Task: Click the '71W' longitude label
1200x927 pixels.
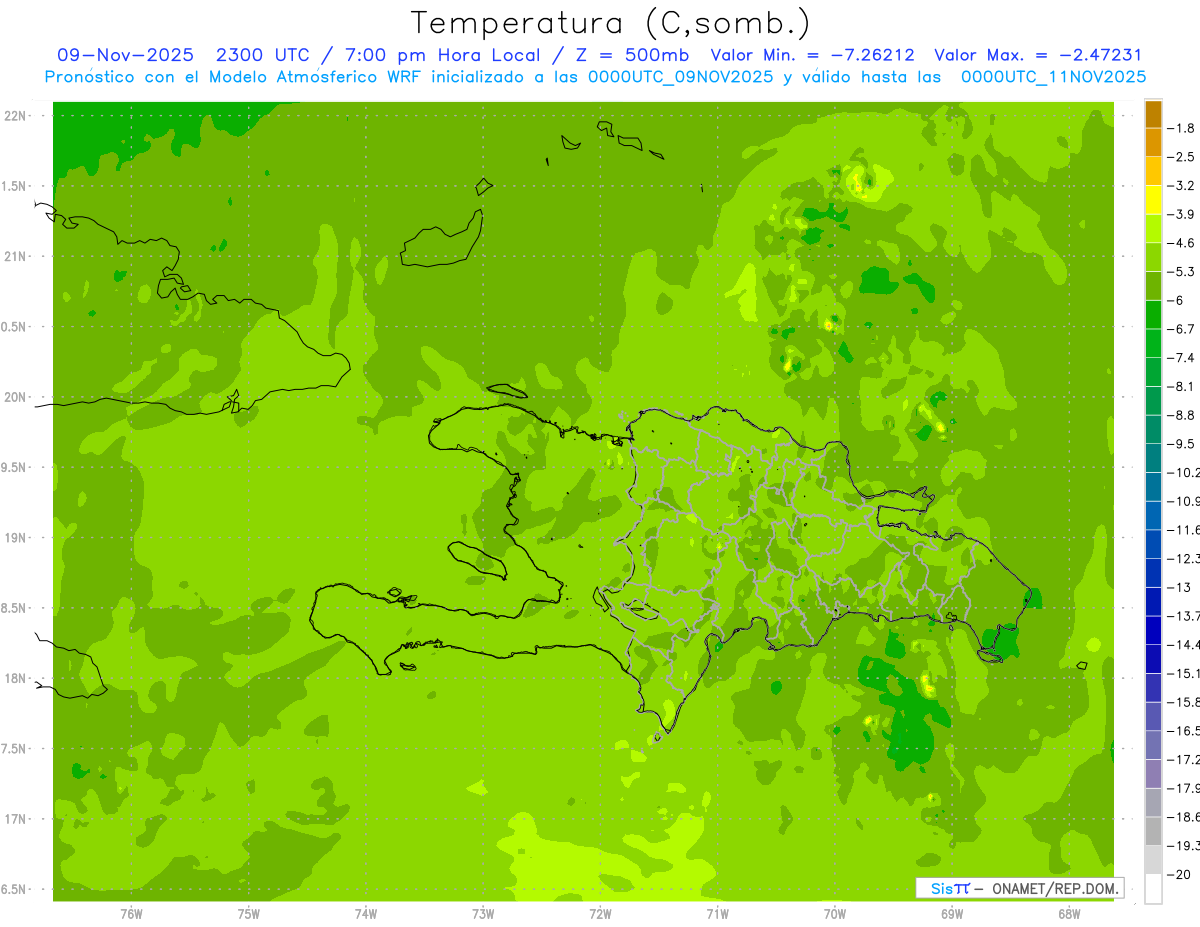Action: (717, 913)
